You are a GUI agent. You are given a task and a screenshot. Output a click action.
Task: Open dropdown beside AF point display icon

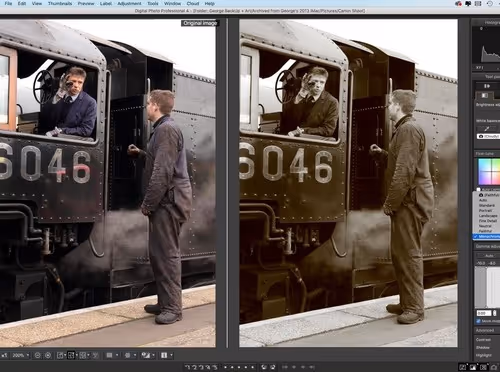[135, 355]
